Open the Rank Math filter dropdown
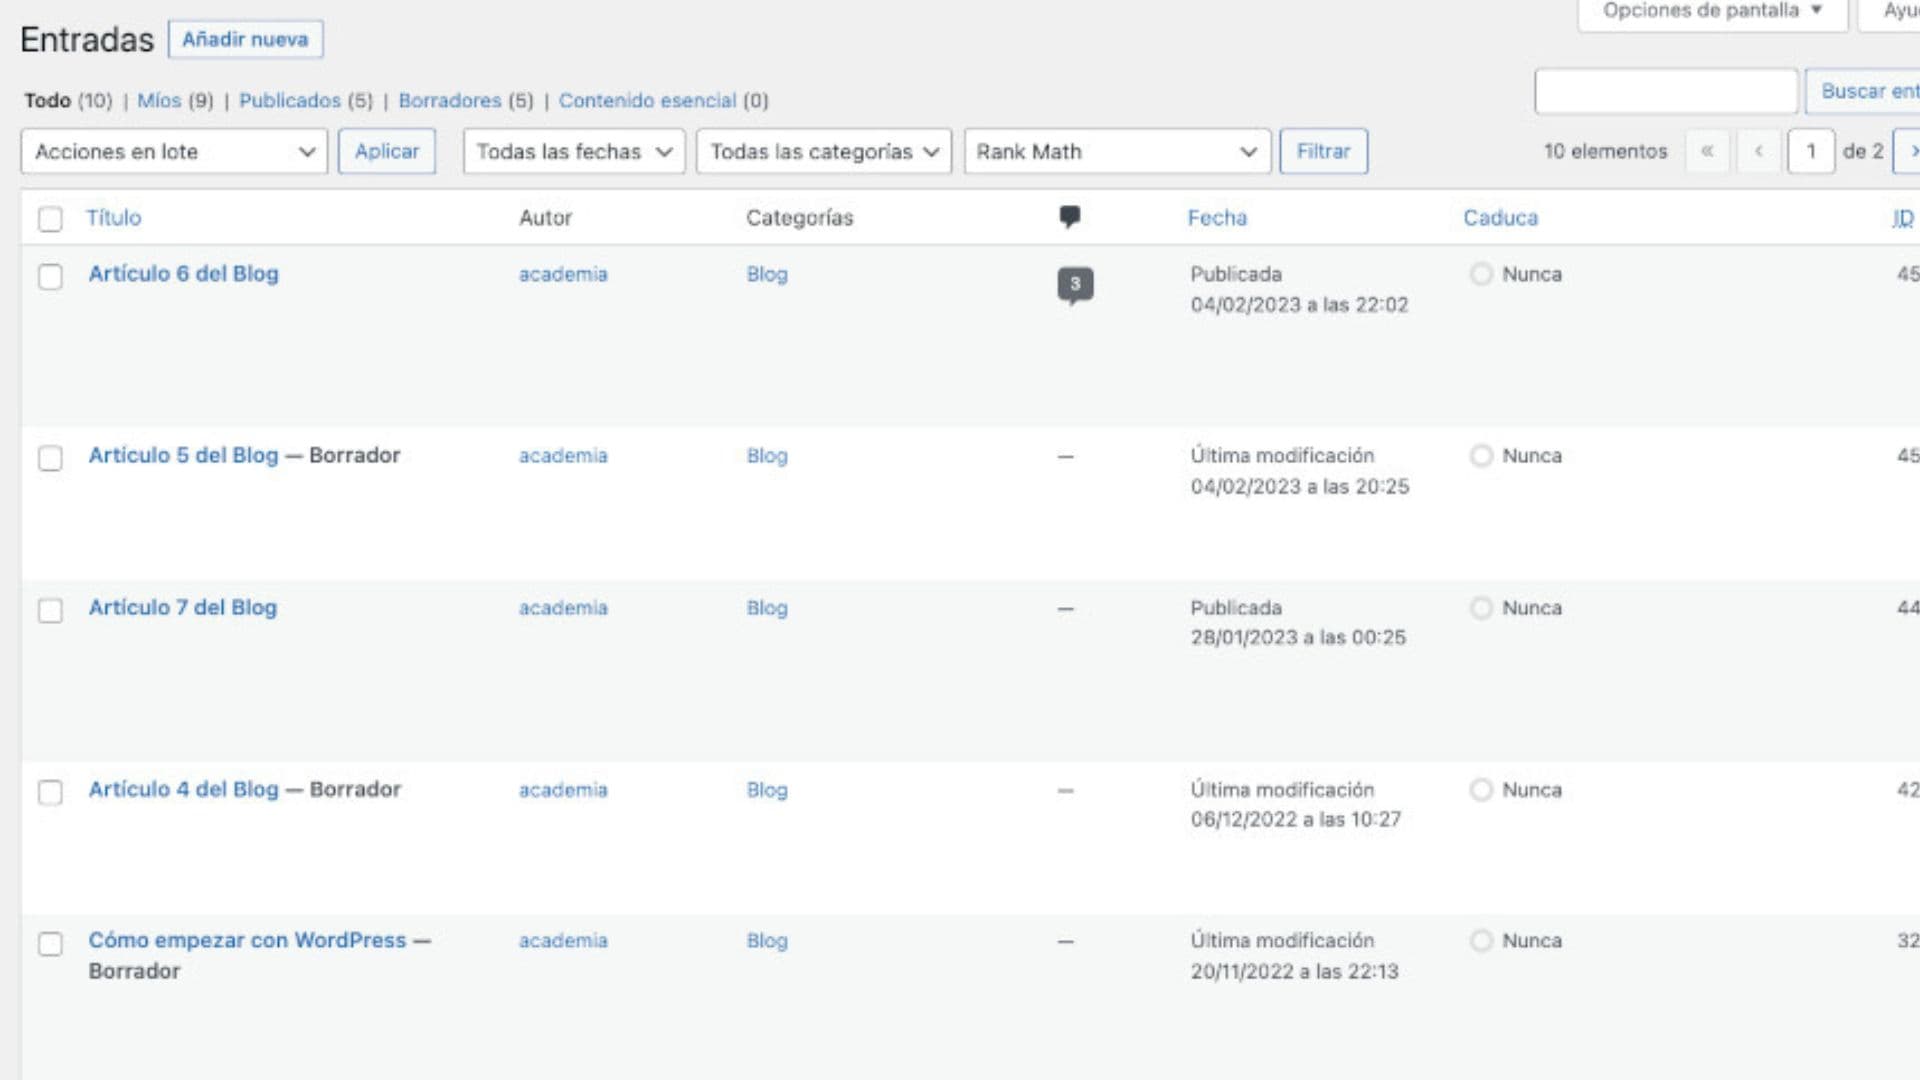The image size is (1920, 1080). [x=1117, y=151]
